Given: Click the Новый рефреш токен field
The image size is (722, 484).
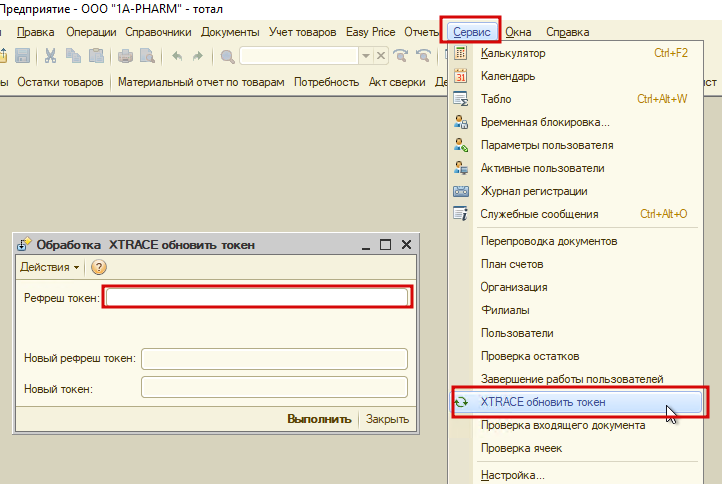Looking at the screenshot, I should point(274,359).
